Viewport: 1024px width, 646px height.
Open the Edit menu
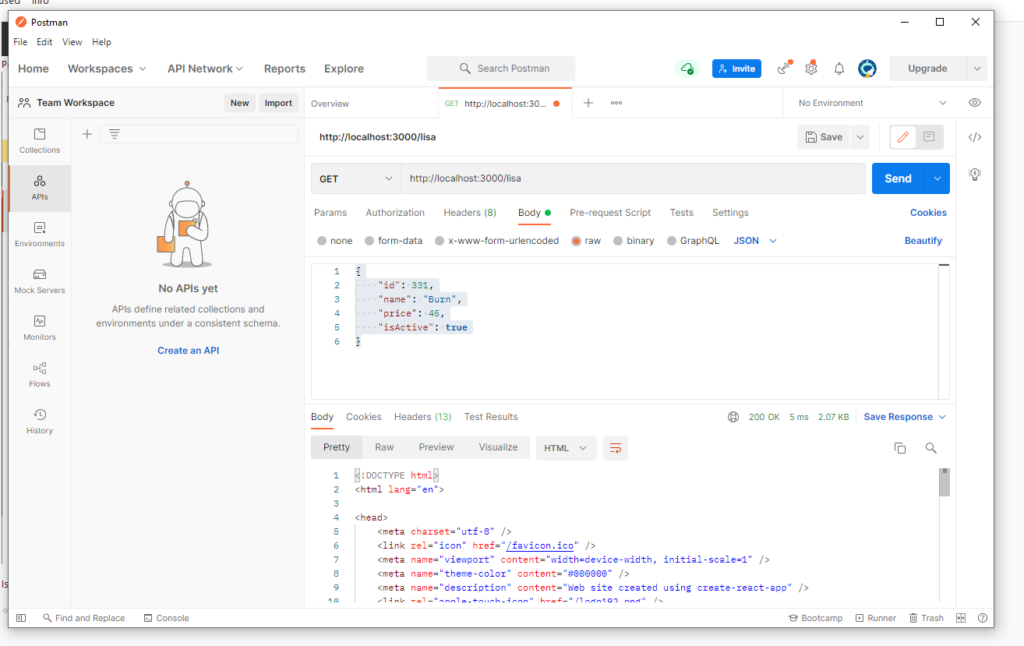coord(44,42)
